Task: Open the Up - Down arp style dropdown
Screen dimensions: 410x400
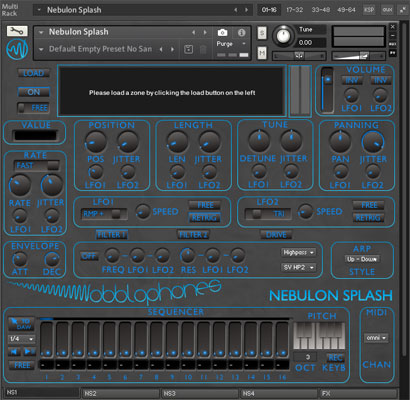Action: pos(362,259)
